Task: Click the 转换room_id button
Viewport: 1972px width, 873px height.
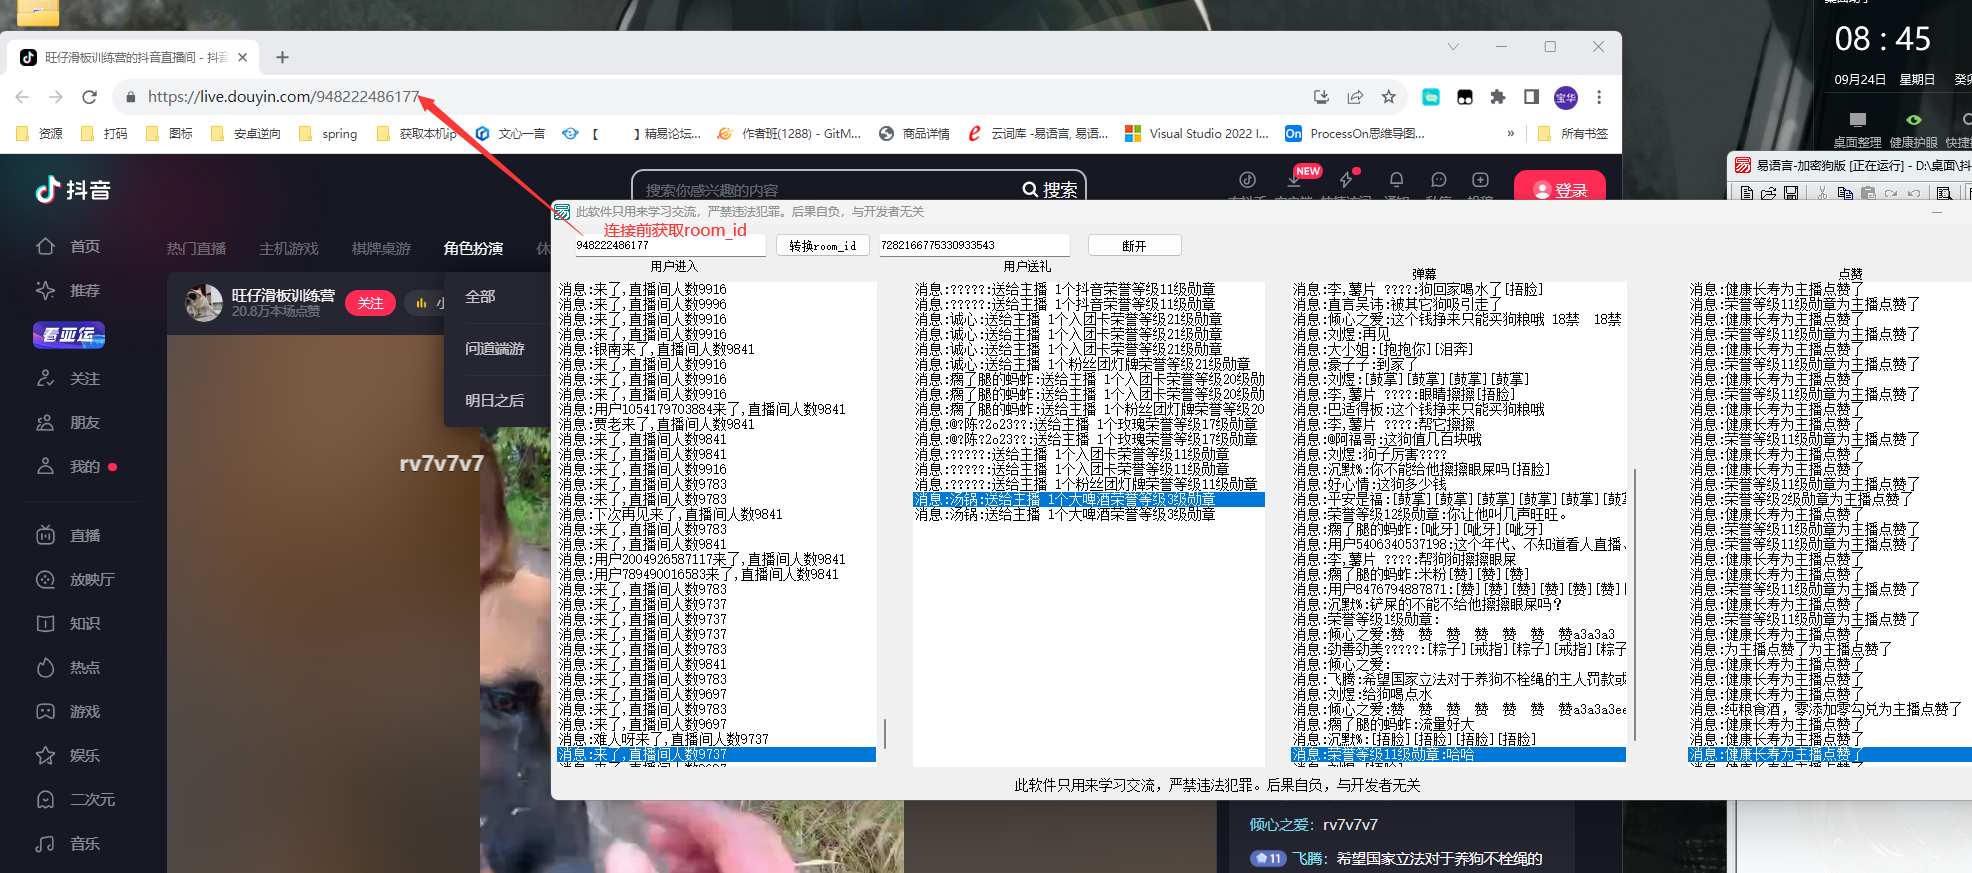Action: [823, 245]
